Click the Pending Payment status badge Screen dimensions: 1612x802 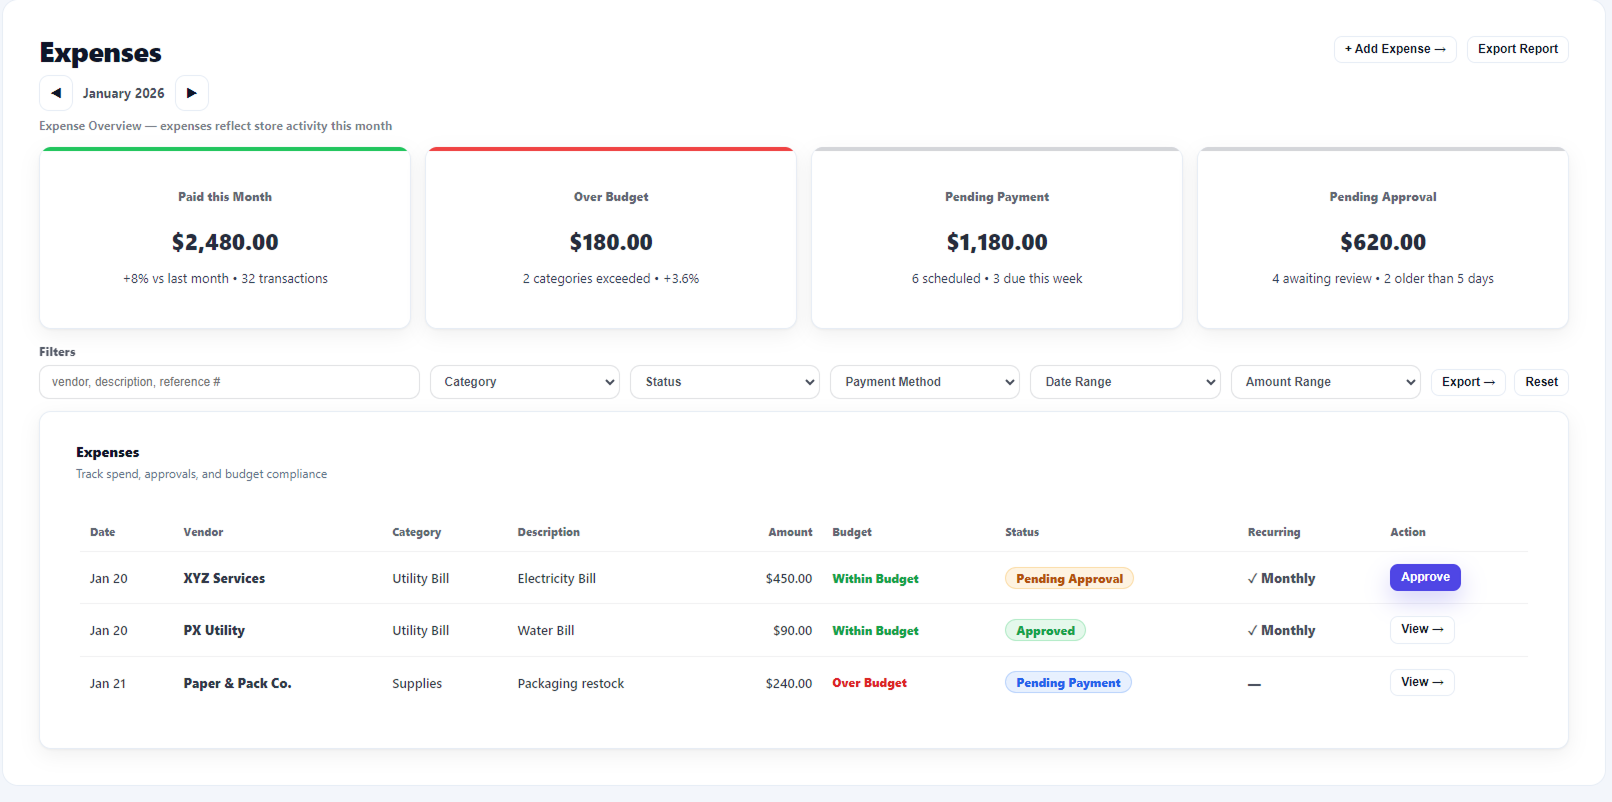coord(1068,682)
